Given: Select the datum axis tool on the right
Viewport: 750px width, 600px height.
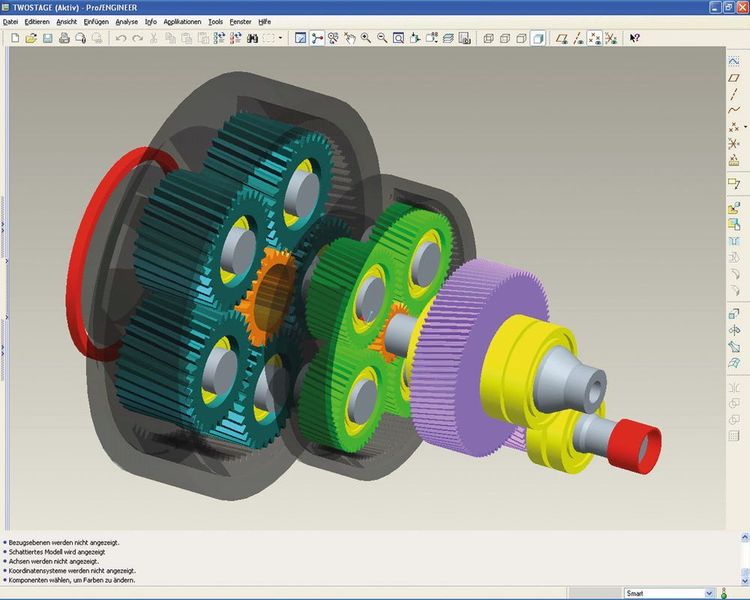Looking at the screenshot, I should coord(734,94).
